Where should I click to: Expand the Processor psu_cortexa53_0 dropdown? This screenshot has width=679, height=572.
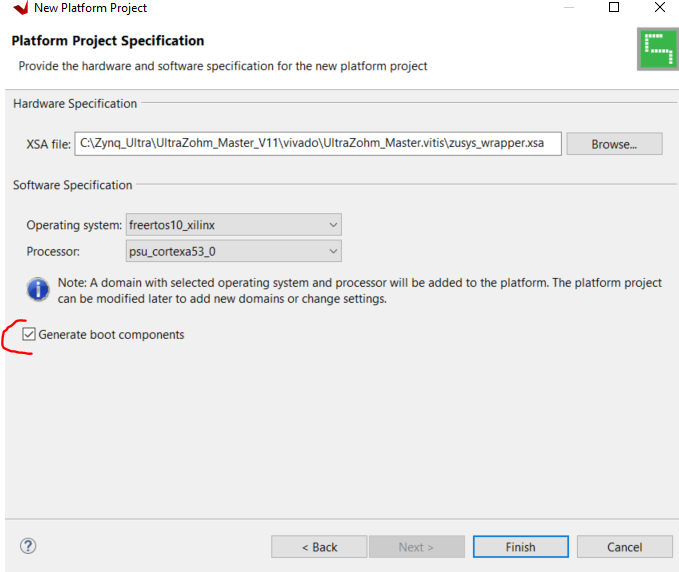[233, 251]
